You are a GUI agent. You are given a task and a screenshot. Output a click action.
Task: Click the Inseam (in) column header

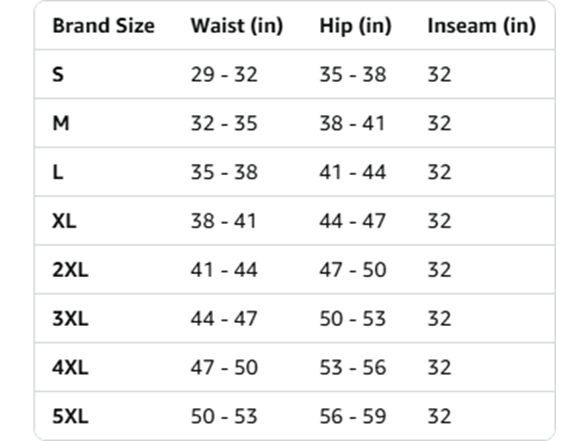[482, 26]
